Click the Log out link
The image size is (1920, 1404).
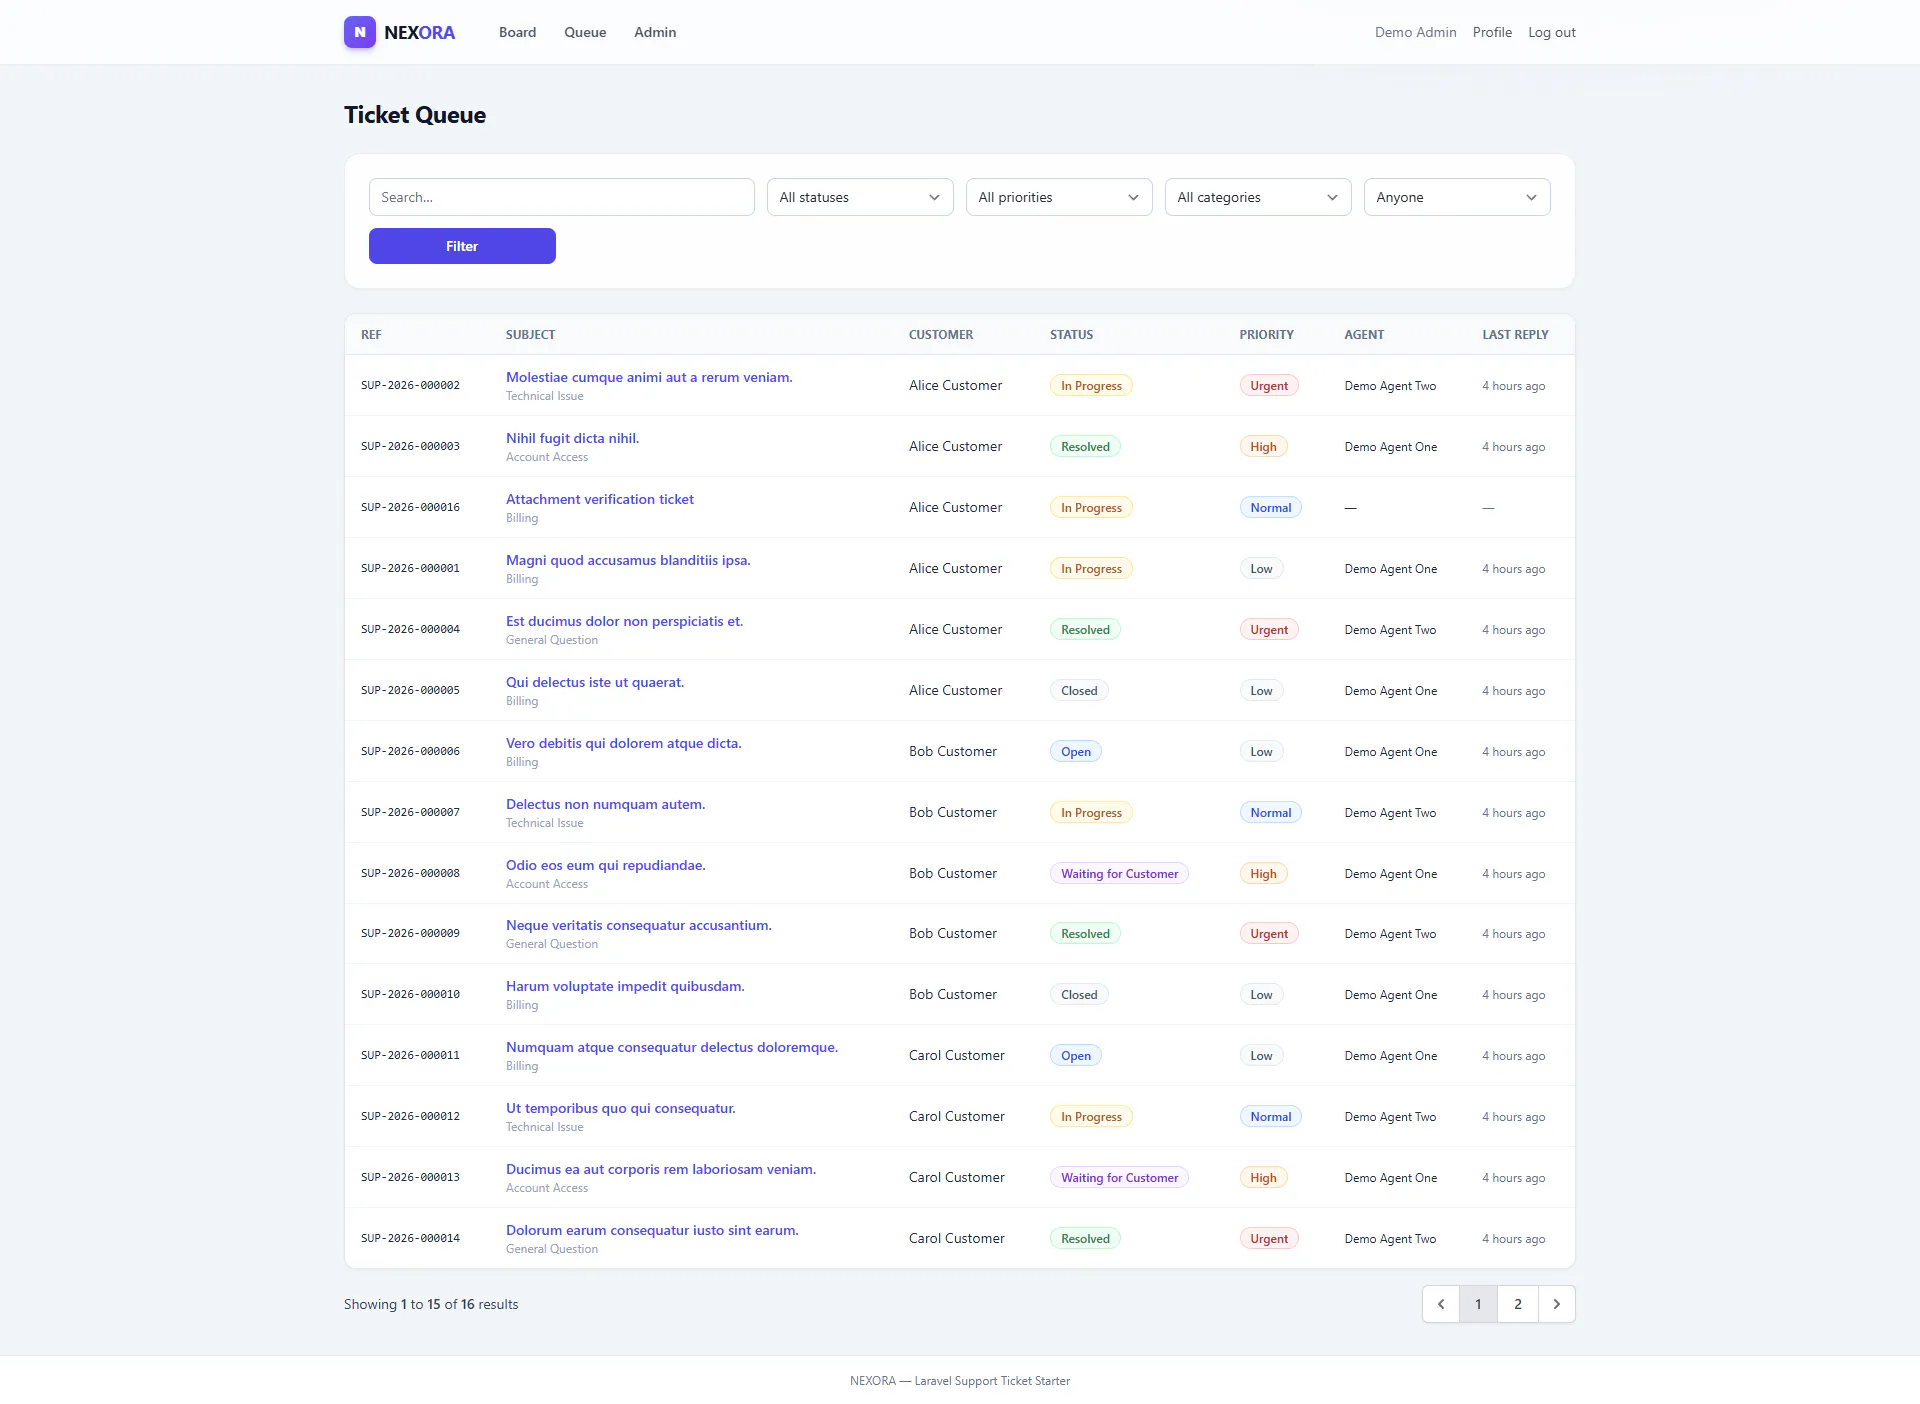(1552, 32)
